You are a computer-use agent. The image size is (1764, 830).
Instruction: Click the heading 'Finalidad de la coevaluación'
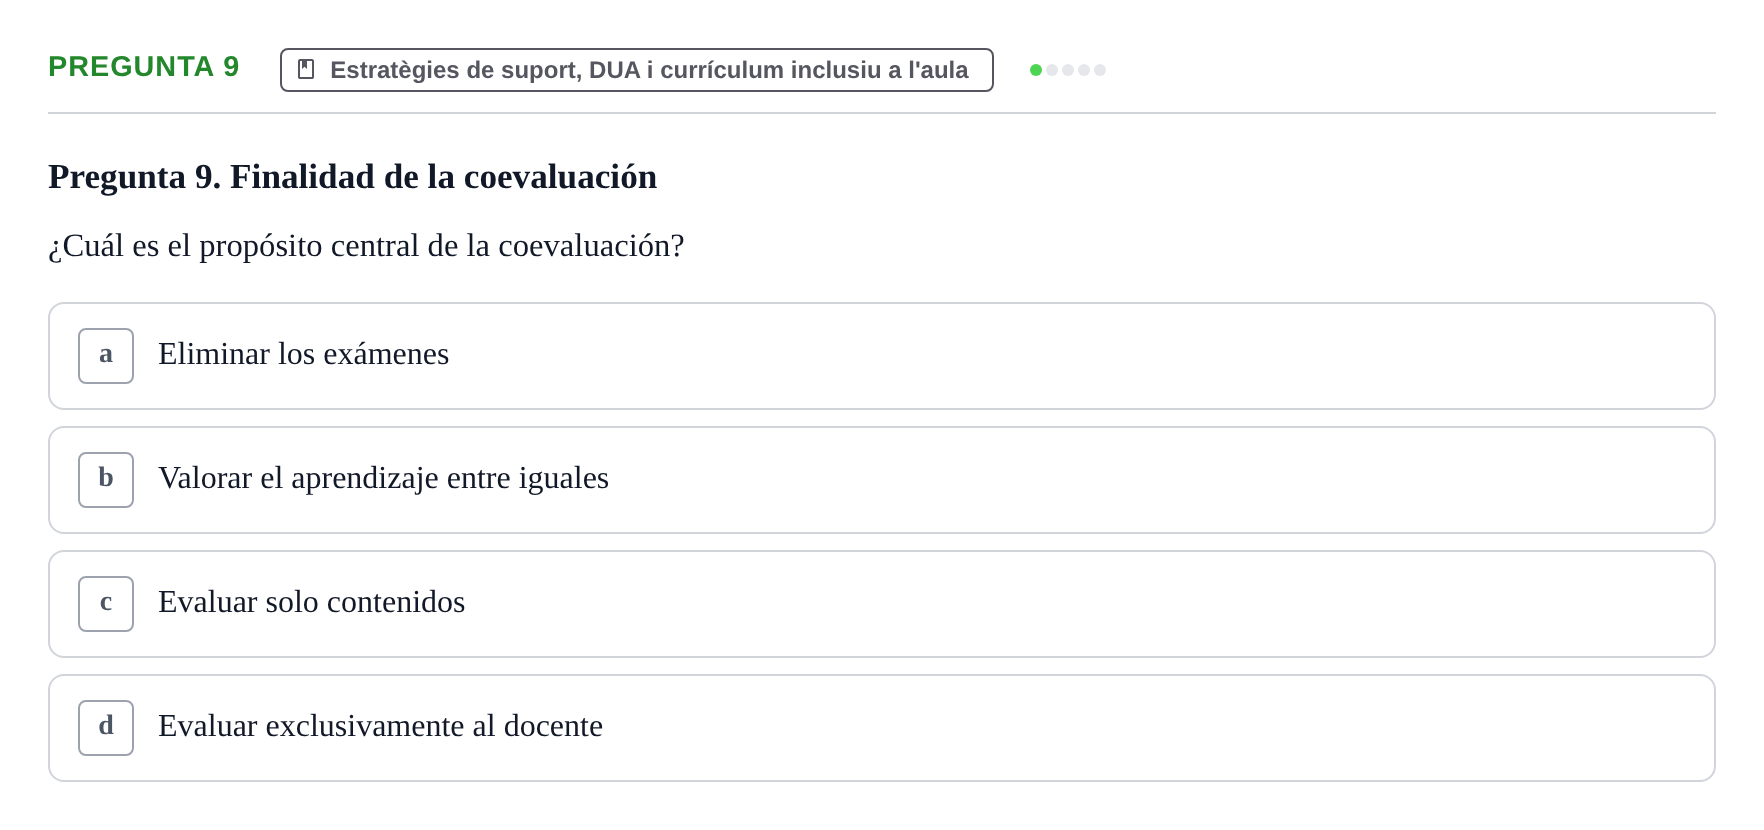[444, 177]
